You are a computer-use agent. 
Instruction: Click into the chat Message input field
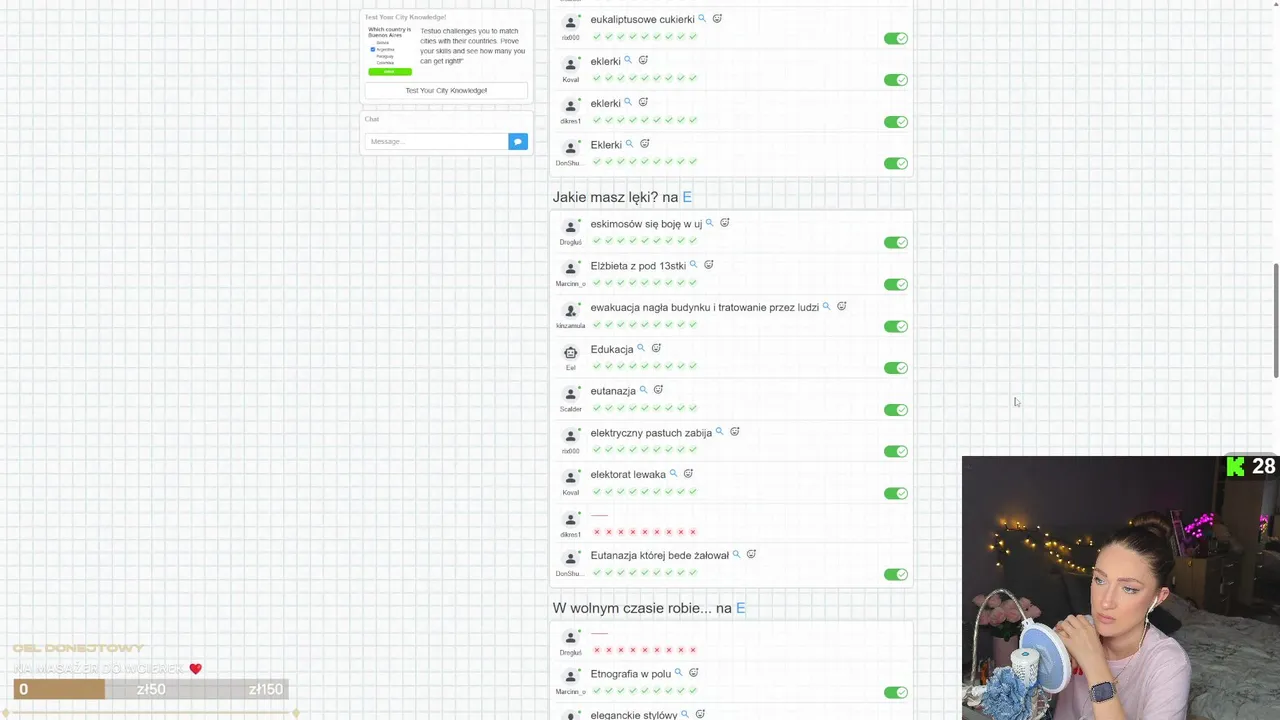[436, 142]
